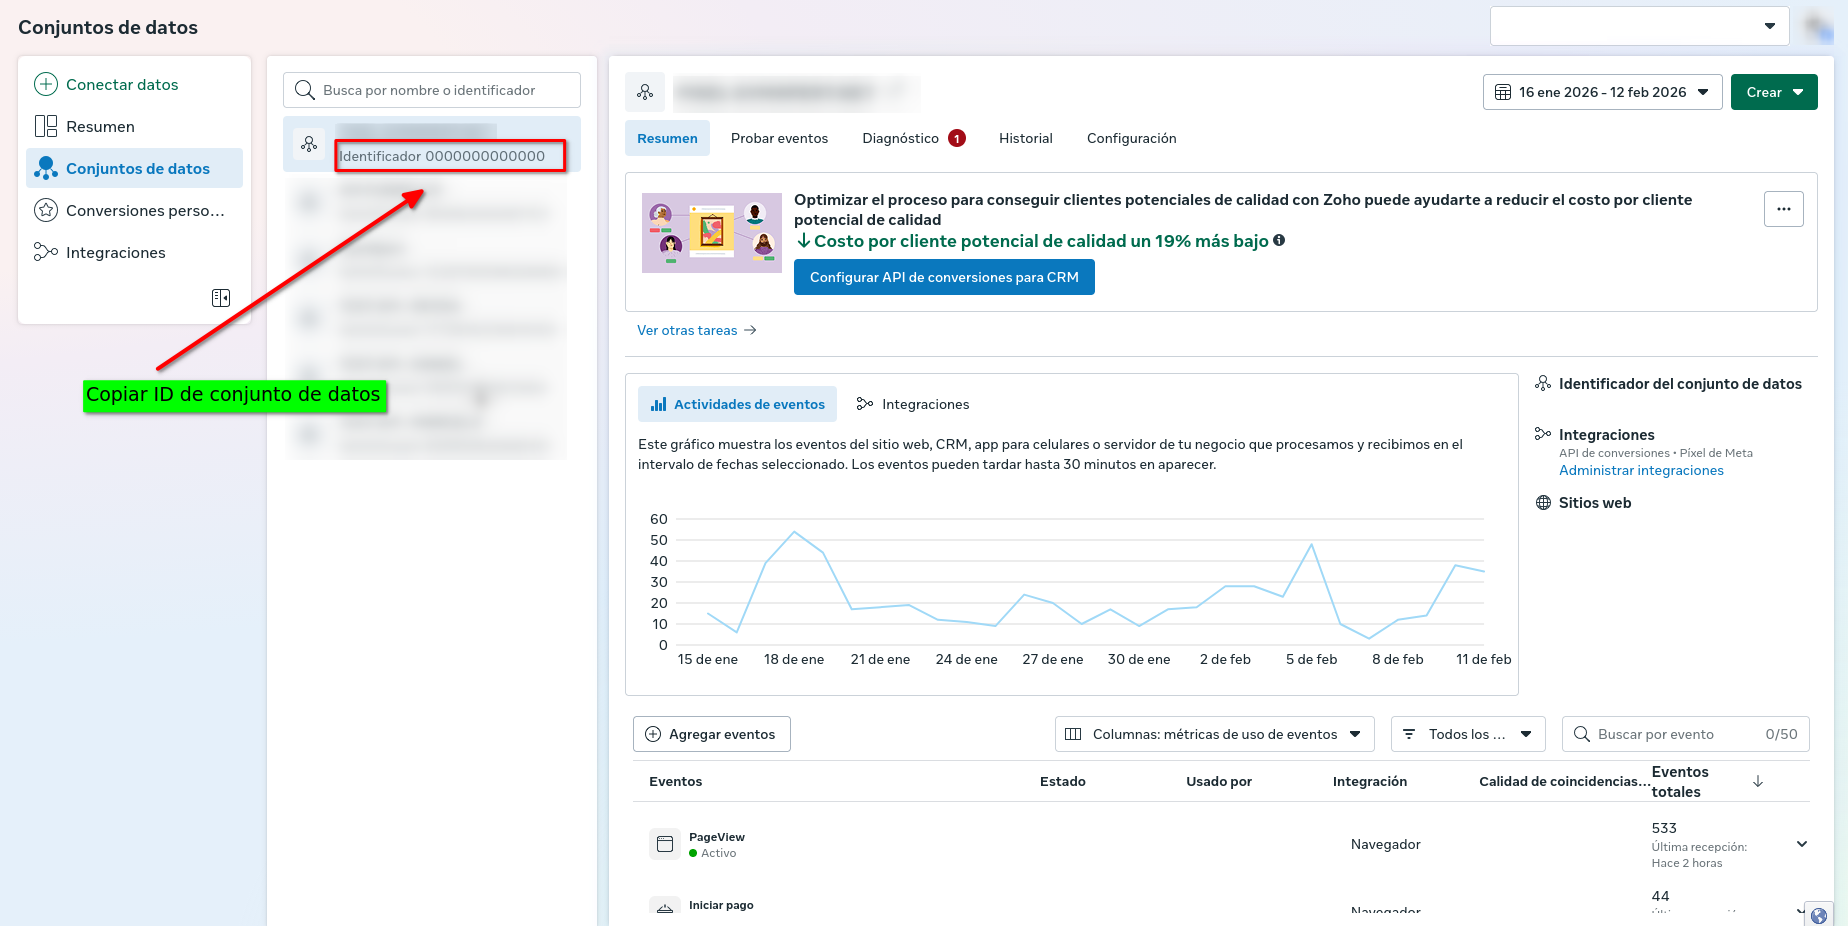
Task: Expand the PageView event row chevron
Action: (x=1801, y=844)
